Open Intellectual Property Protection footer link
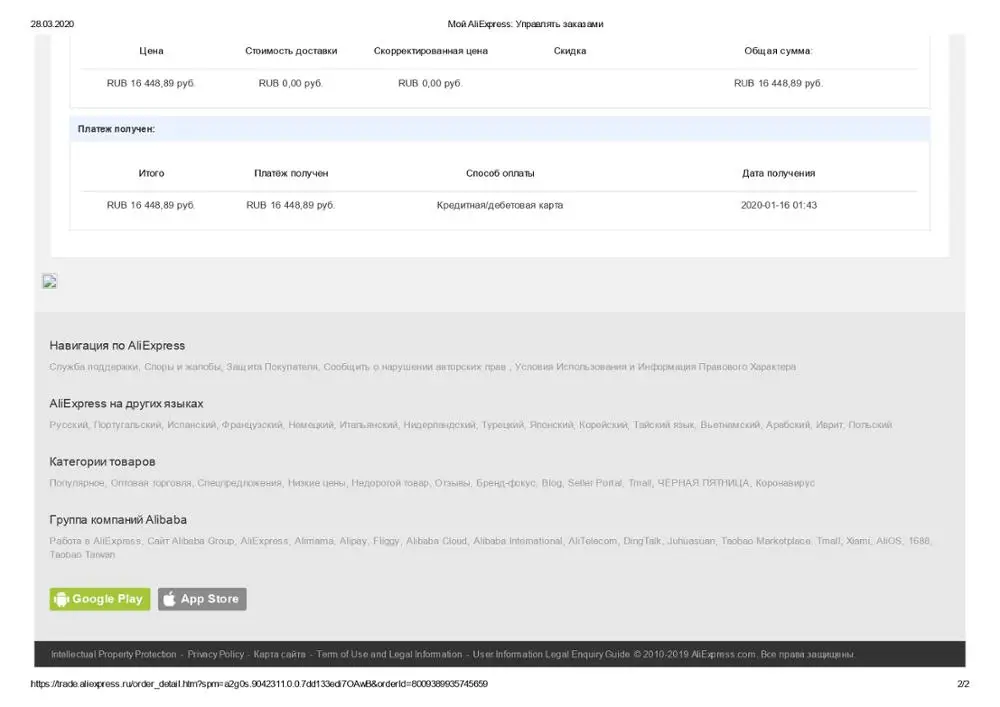 114,655
